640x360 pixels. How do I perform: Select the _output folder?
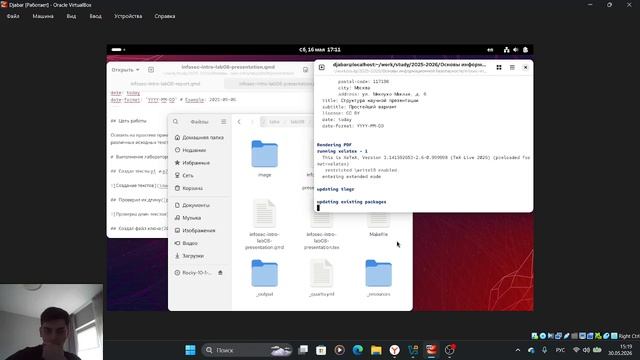(264, 278)
